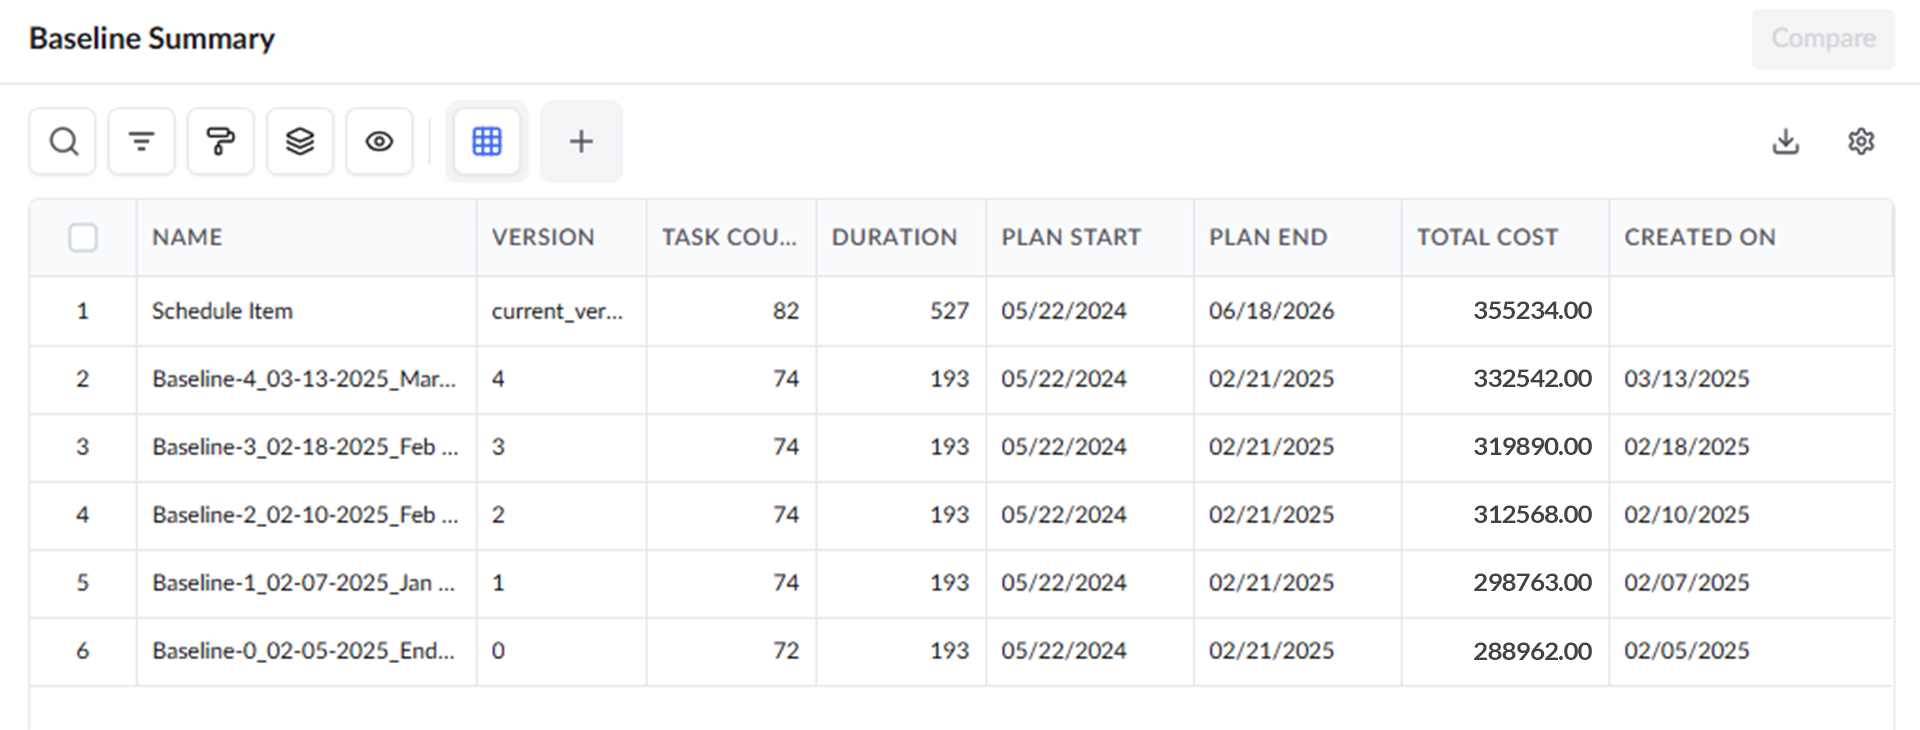The width and height of the screenshot is (1920, 730).
Task: Click the DURATION column header
Action: coord(894,237)
